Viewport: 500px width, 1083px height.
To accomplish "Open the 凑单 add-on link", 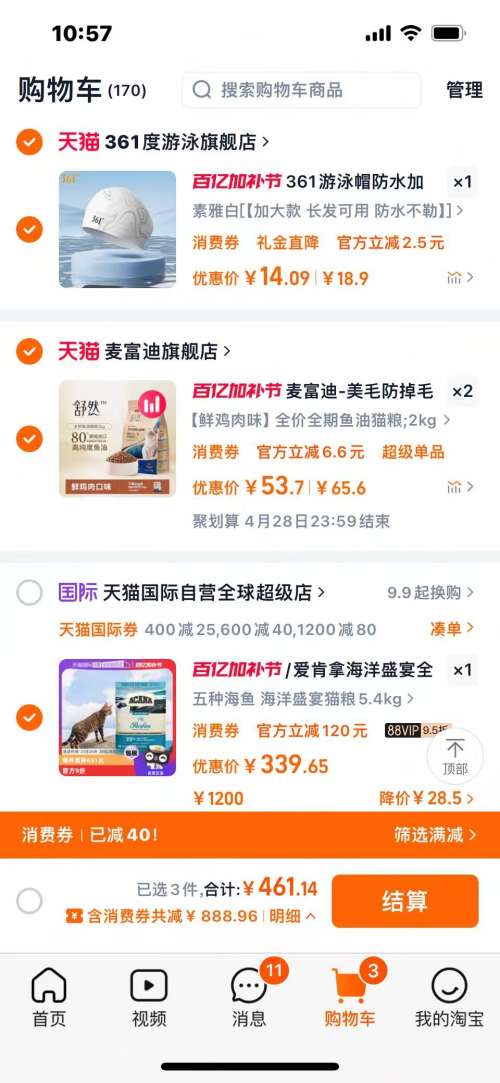I will [452, 628].
